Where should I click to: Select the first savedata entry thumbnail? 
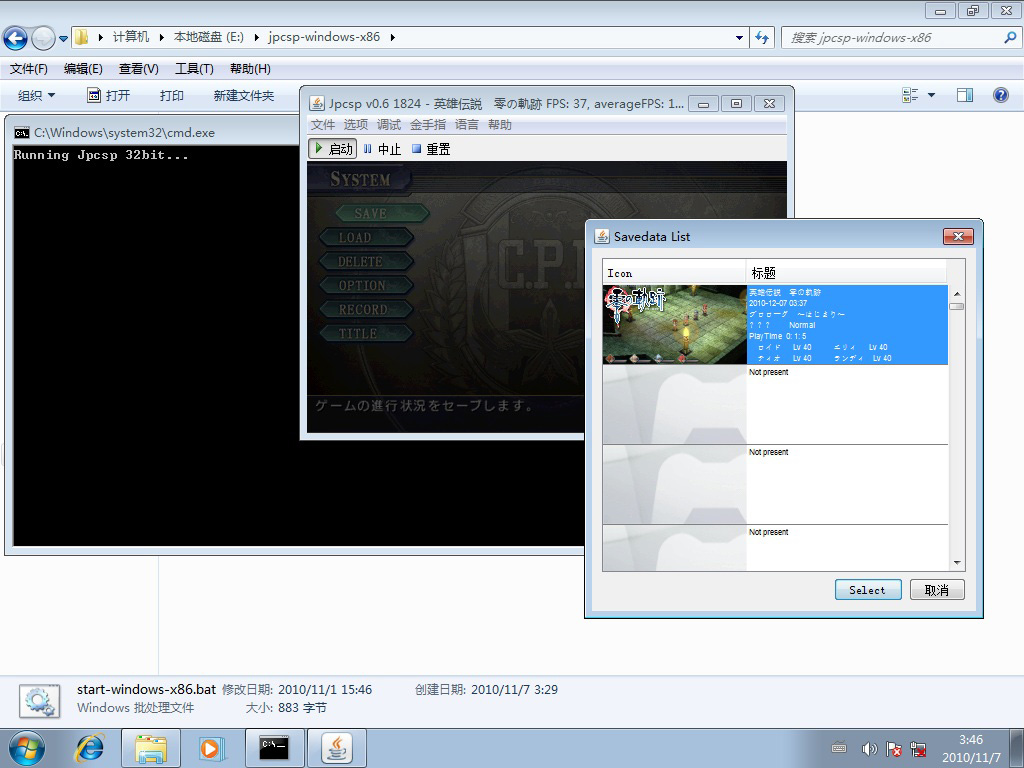click(674, 324)
